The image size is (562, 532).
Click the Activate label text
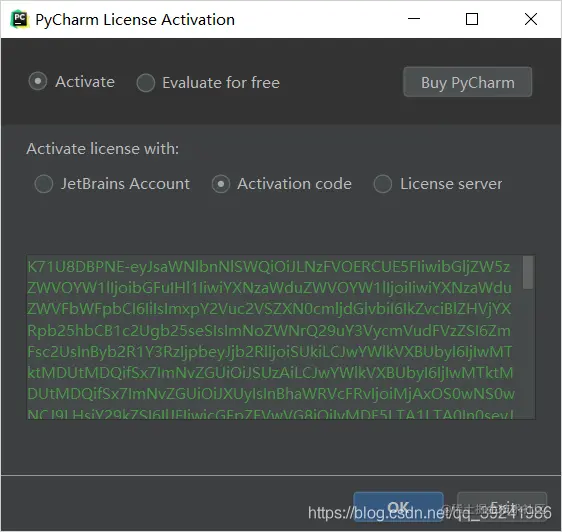85,82
